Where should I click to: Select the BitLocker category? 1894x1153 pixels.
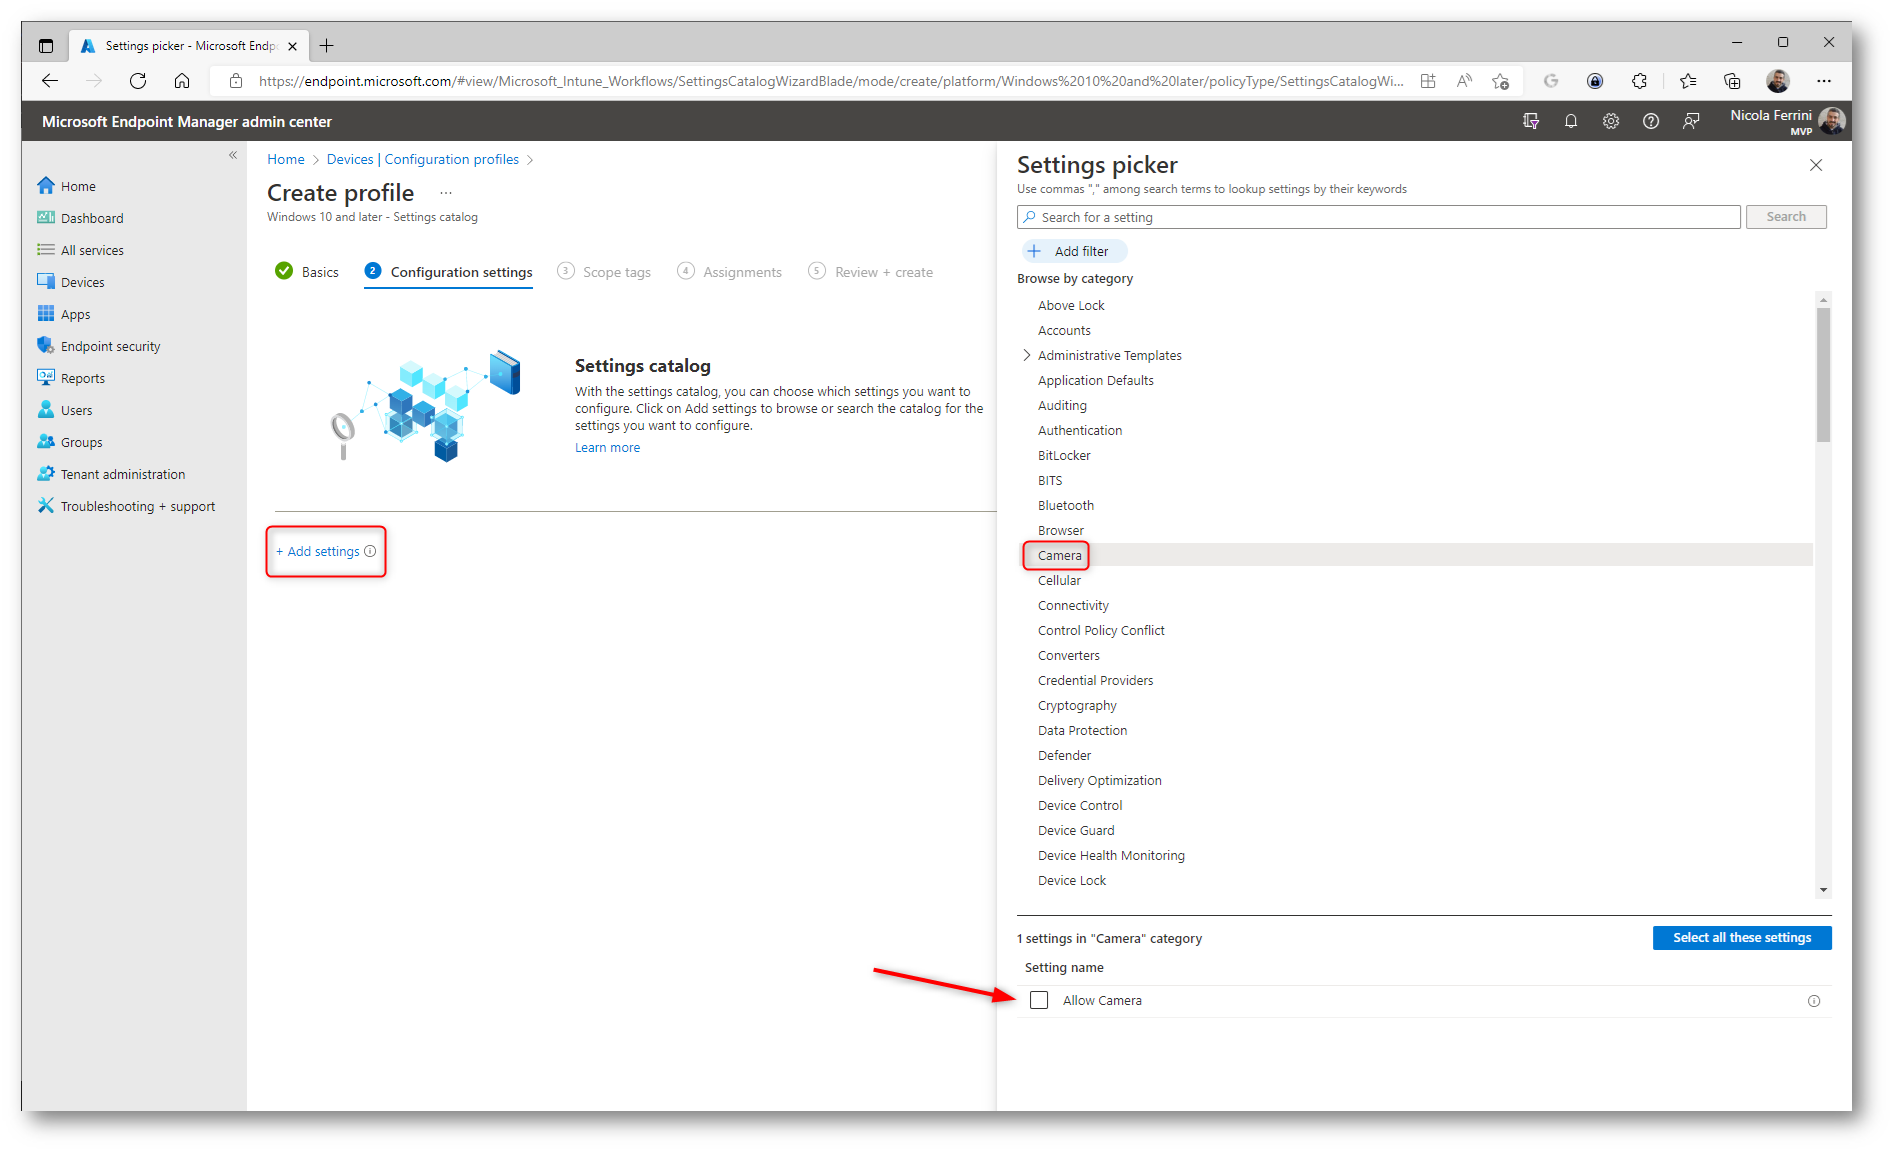1064,455
